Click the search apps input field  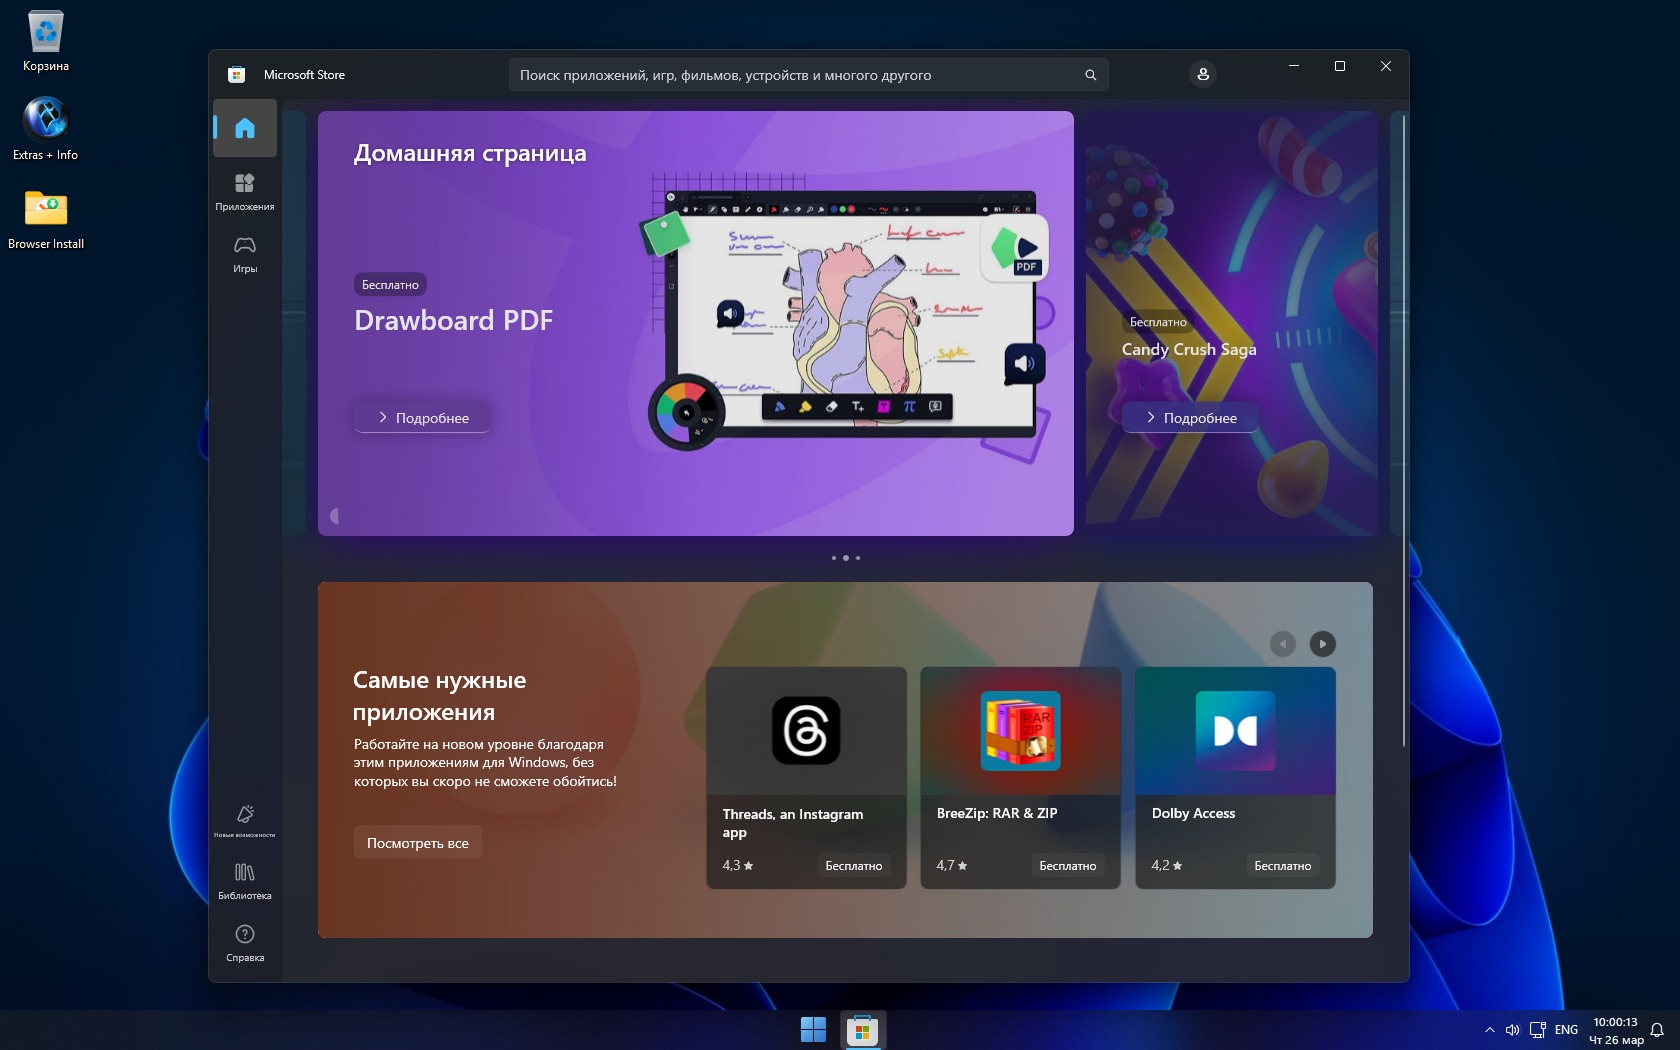coord(790,75)
